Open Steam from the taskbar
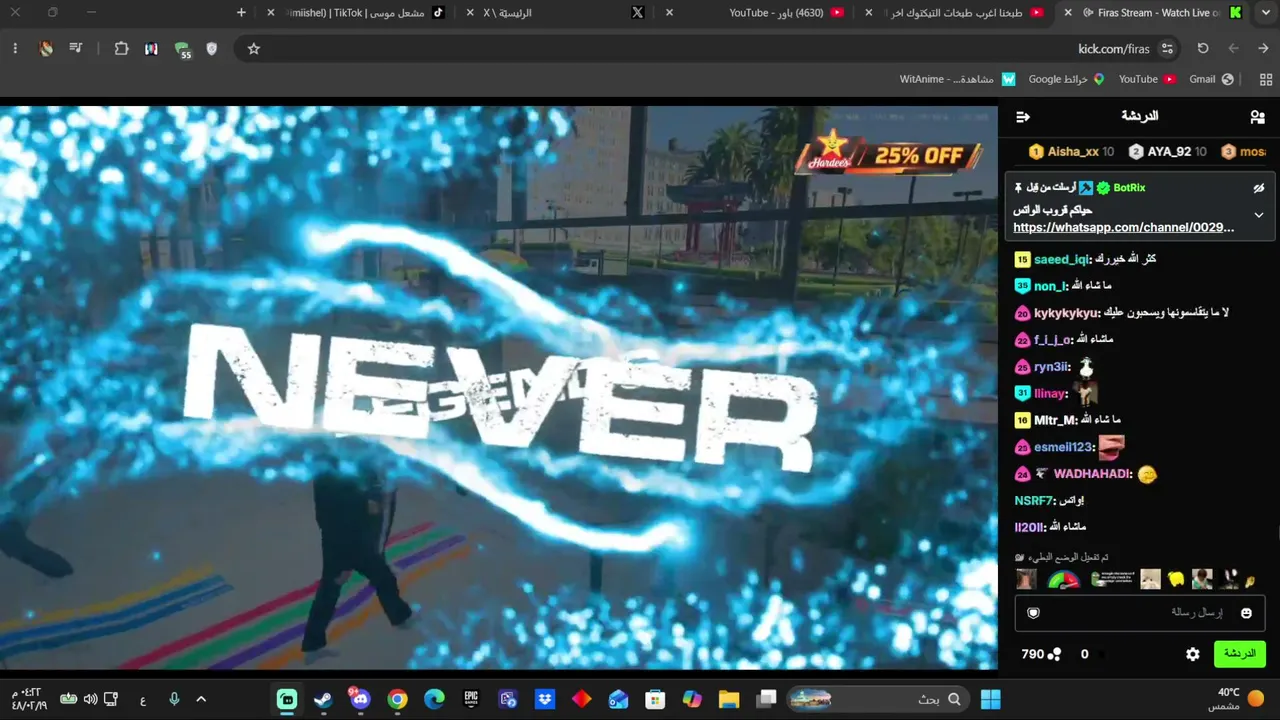Image resolution: width=1280 pixels, height=720 pixels. [x=323, y=699]
